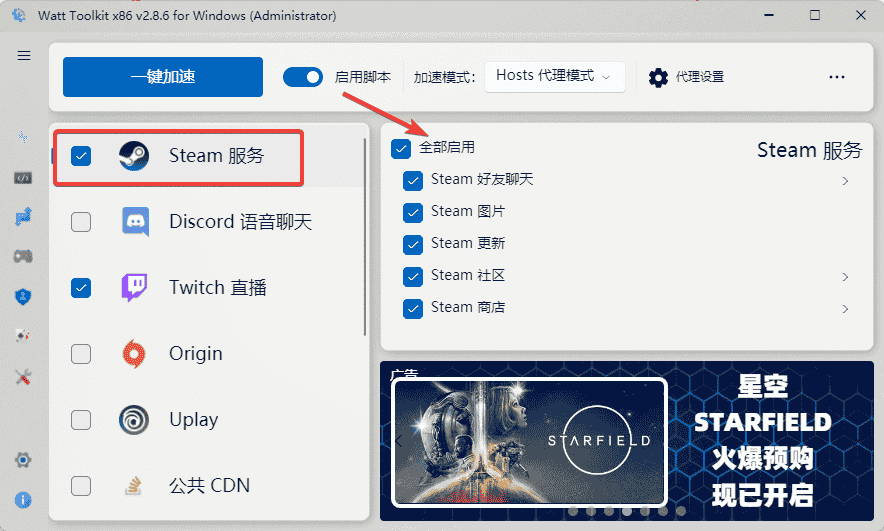Toggle the 启用脚本 switch
Viewport: 884px width, 531px height.
click(x=303, y=77)
